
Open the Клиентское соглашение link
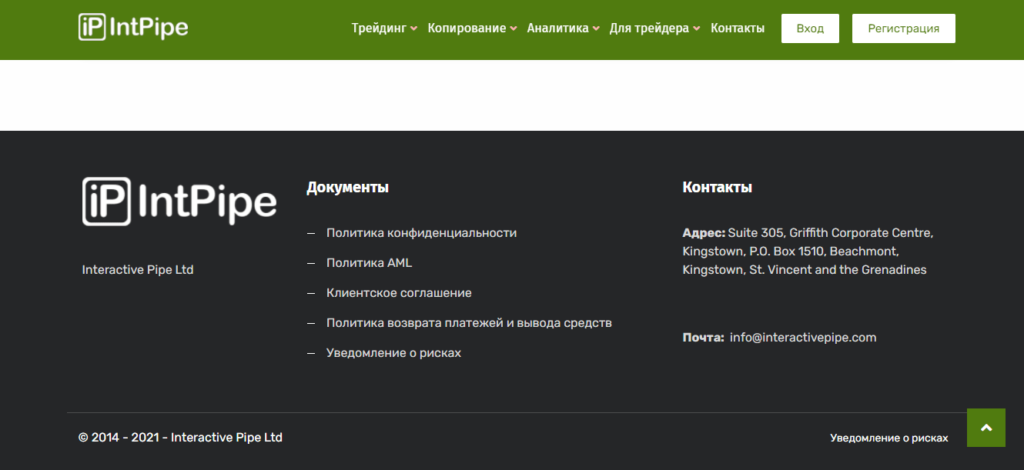coord(399,293)
